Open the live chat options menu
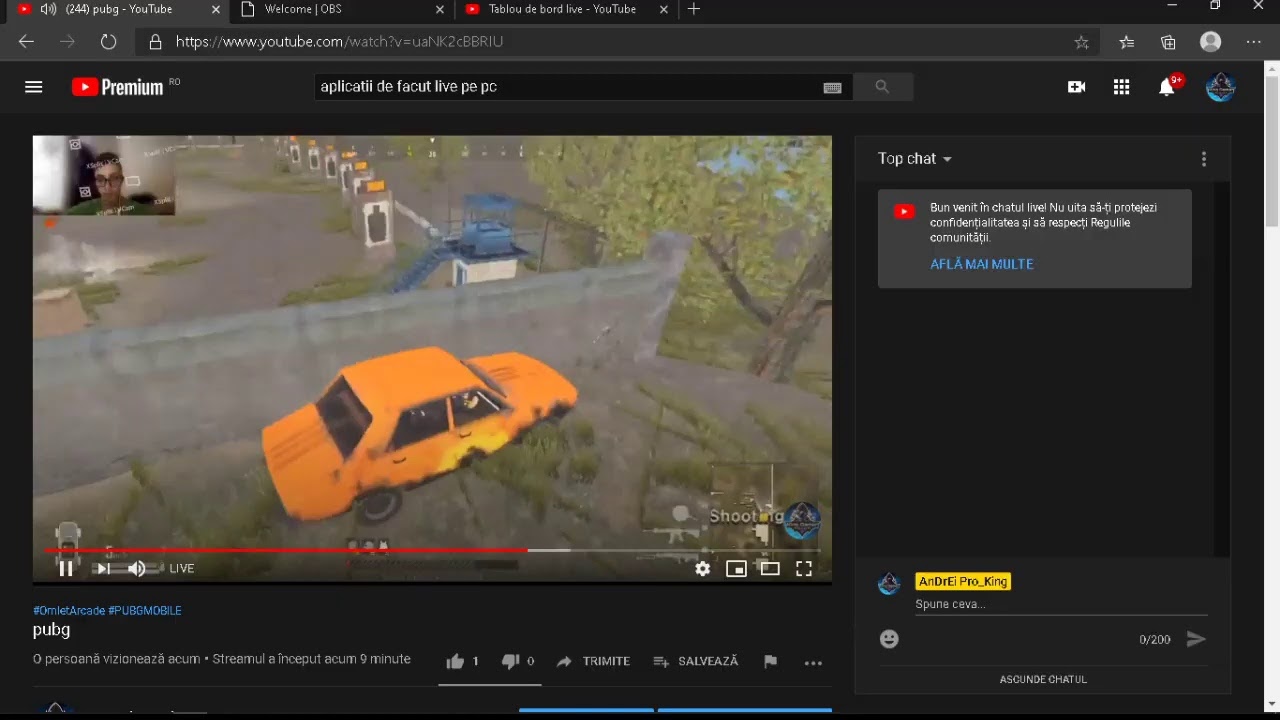The height and width of the screenshot is (720, 1280). pyautogui.click(x=1204, y=159)
